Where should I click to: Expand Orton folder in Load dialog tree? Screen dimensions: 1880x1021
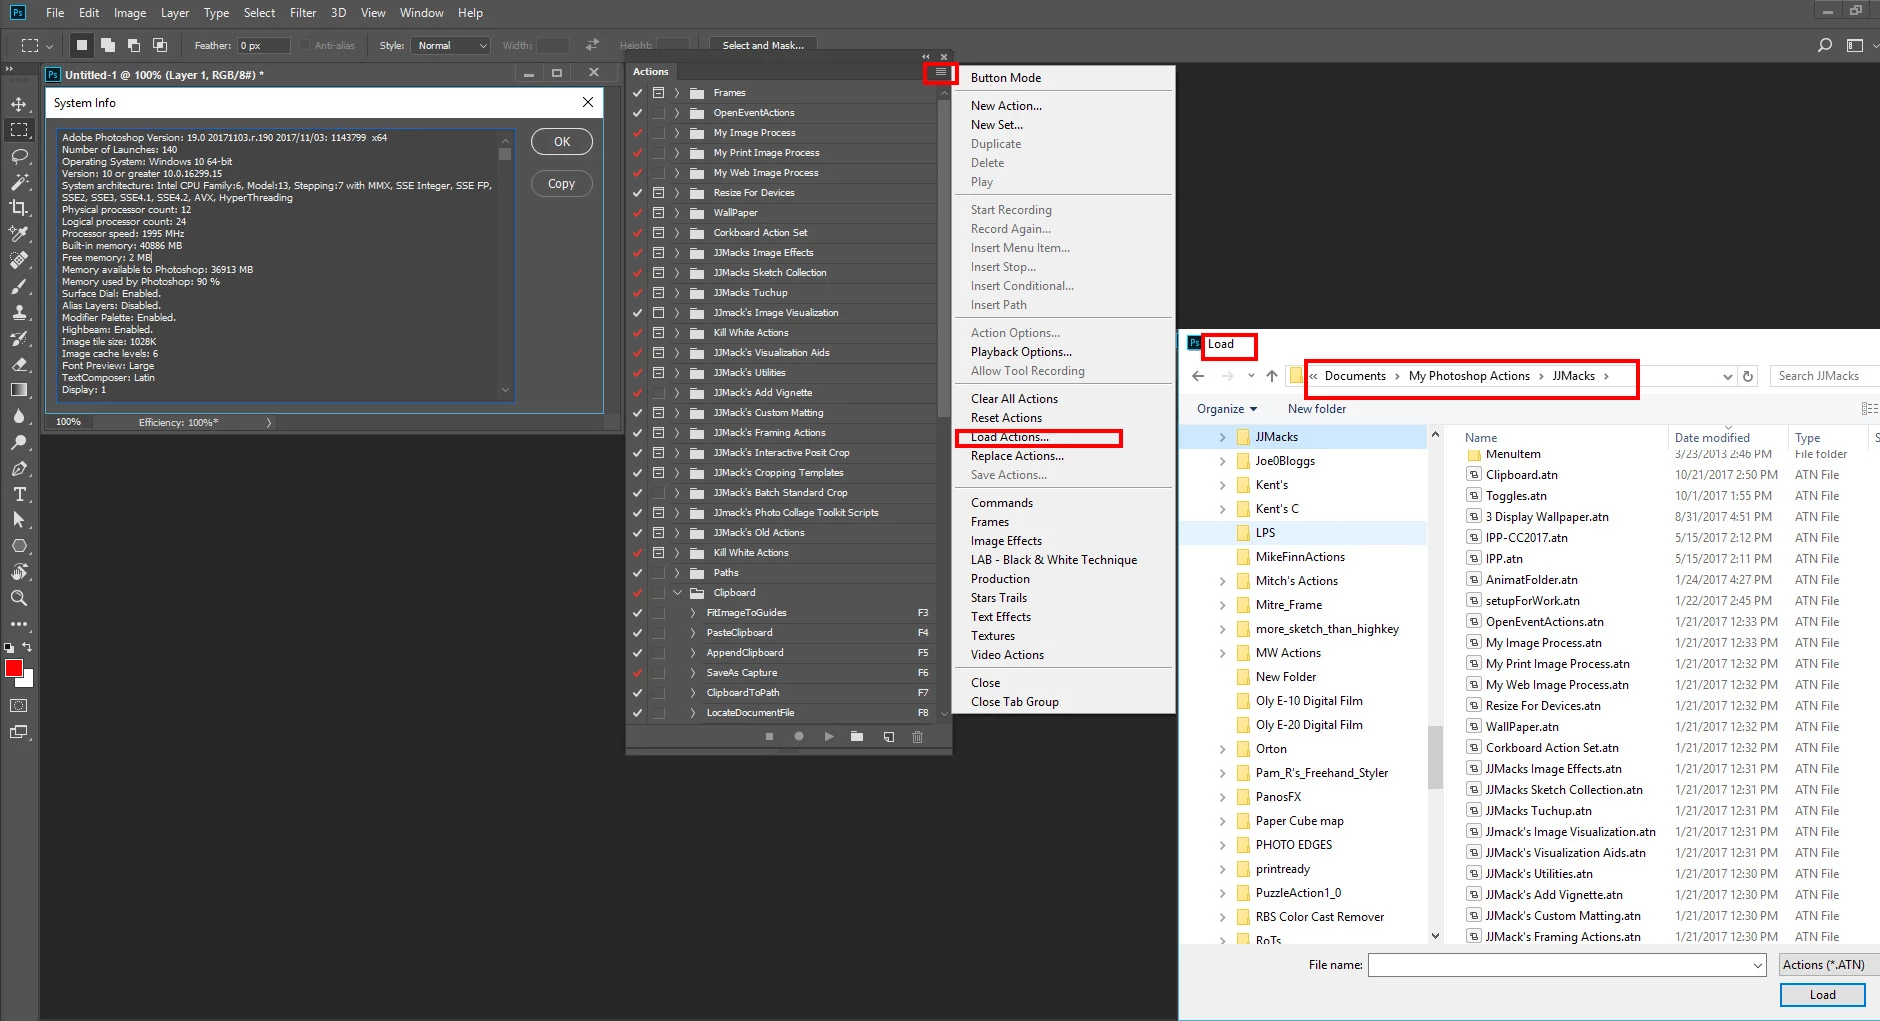[1222, 749]
